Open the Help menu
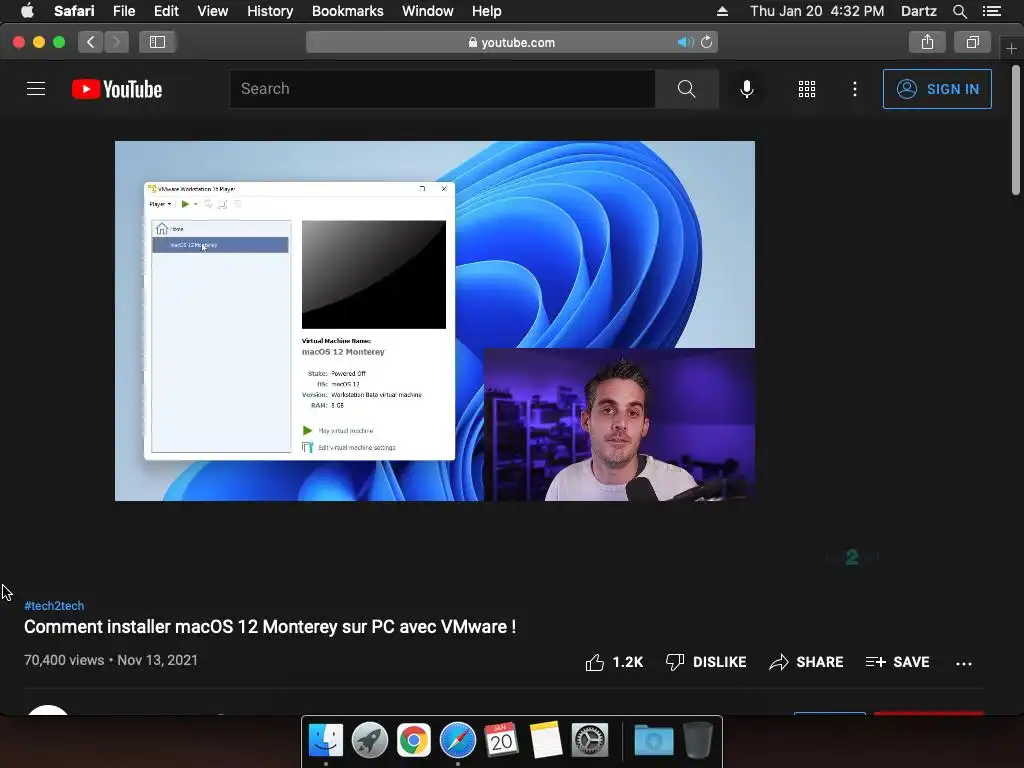Image resolution: width=1024 pixels, height=768 pixels. tap(487, 11)
